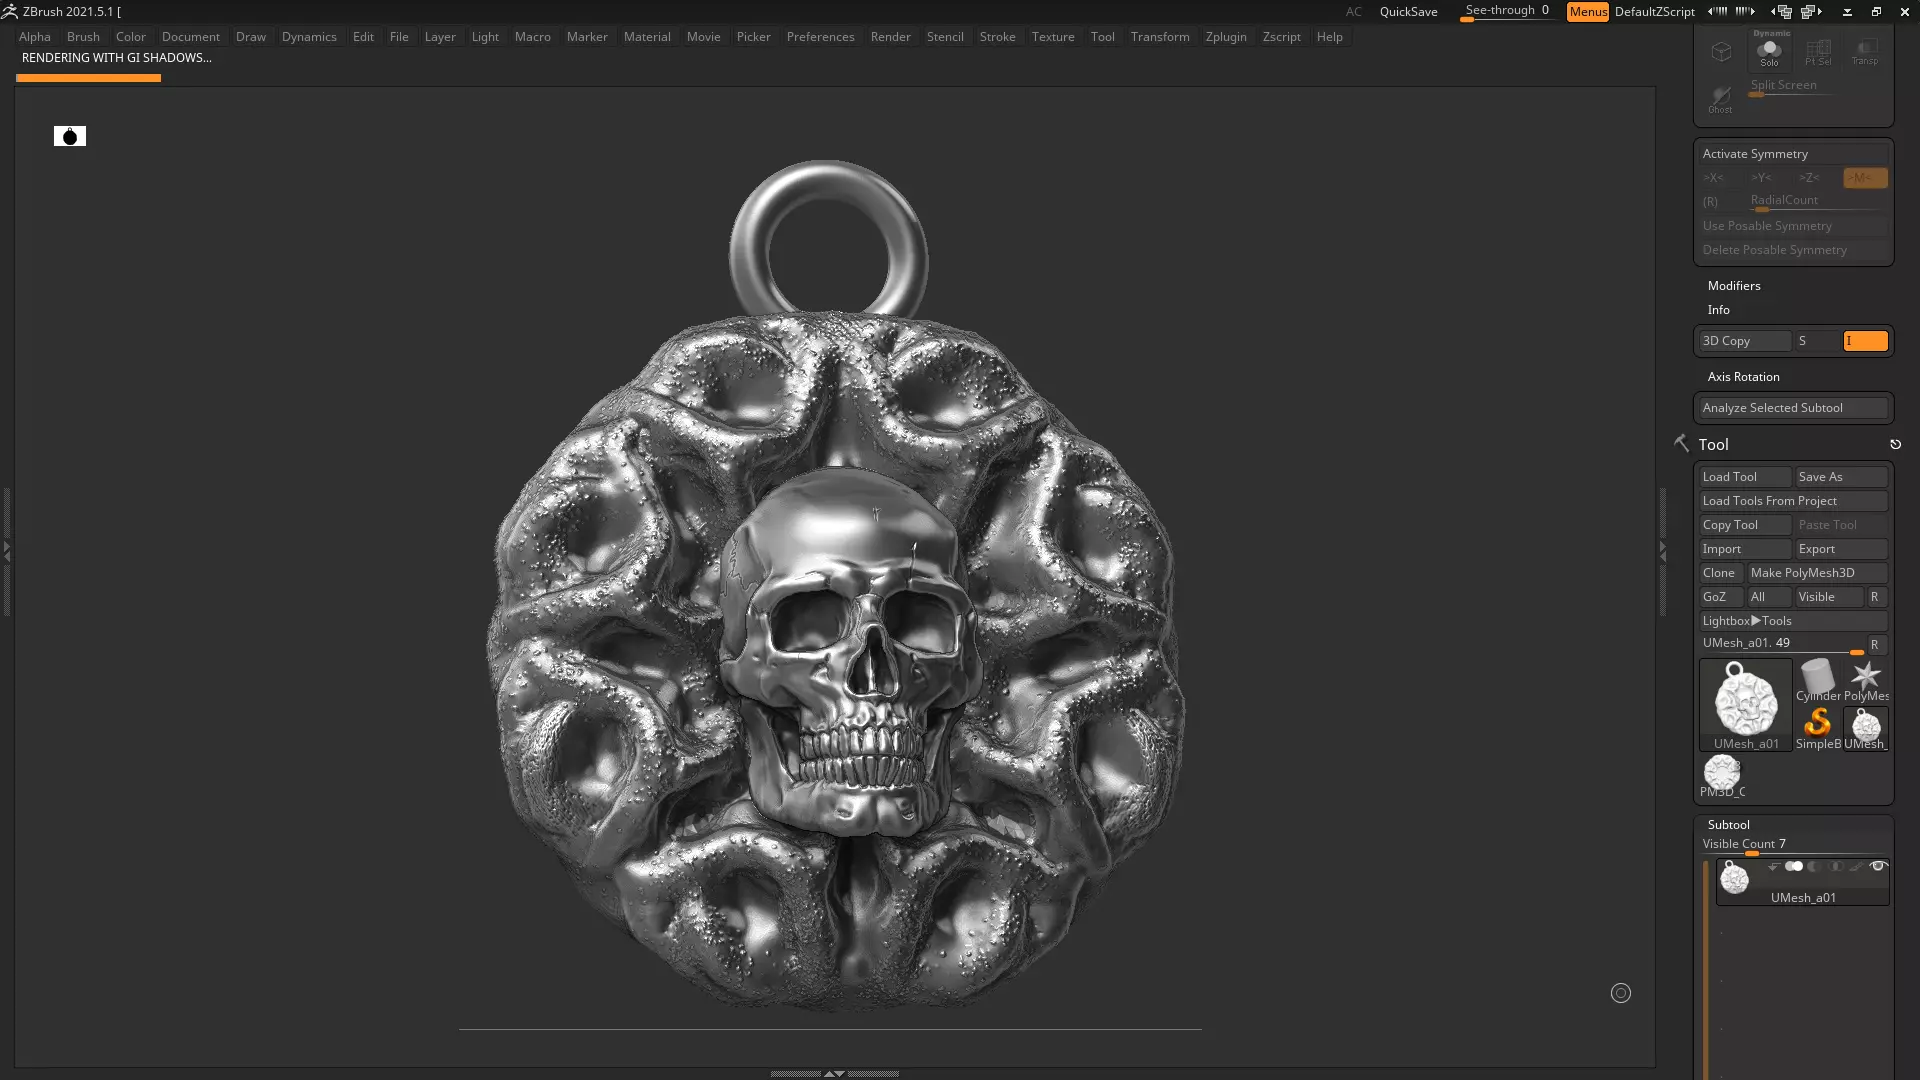Click the ZBrush logo icon in title bar
The width and height of the screenshot is (1920, 1080).
point(10,11)
